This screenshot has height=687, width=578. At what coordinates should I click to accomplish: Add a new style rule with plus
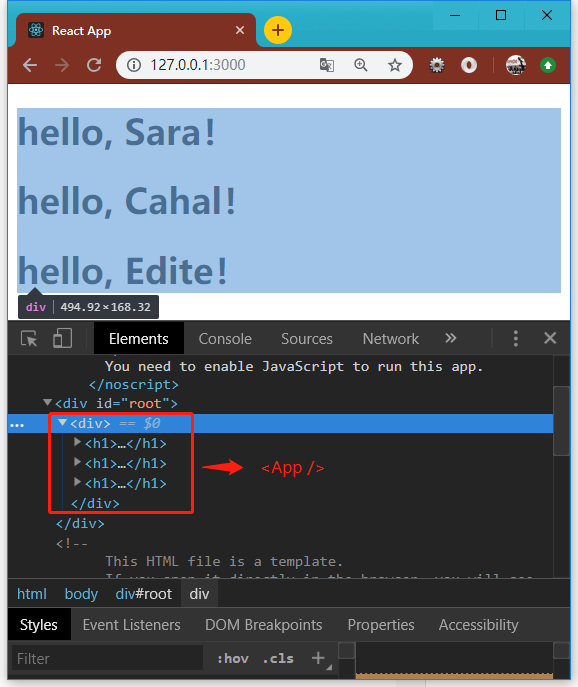[x=318, y=658]
